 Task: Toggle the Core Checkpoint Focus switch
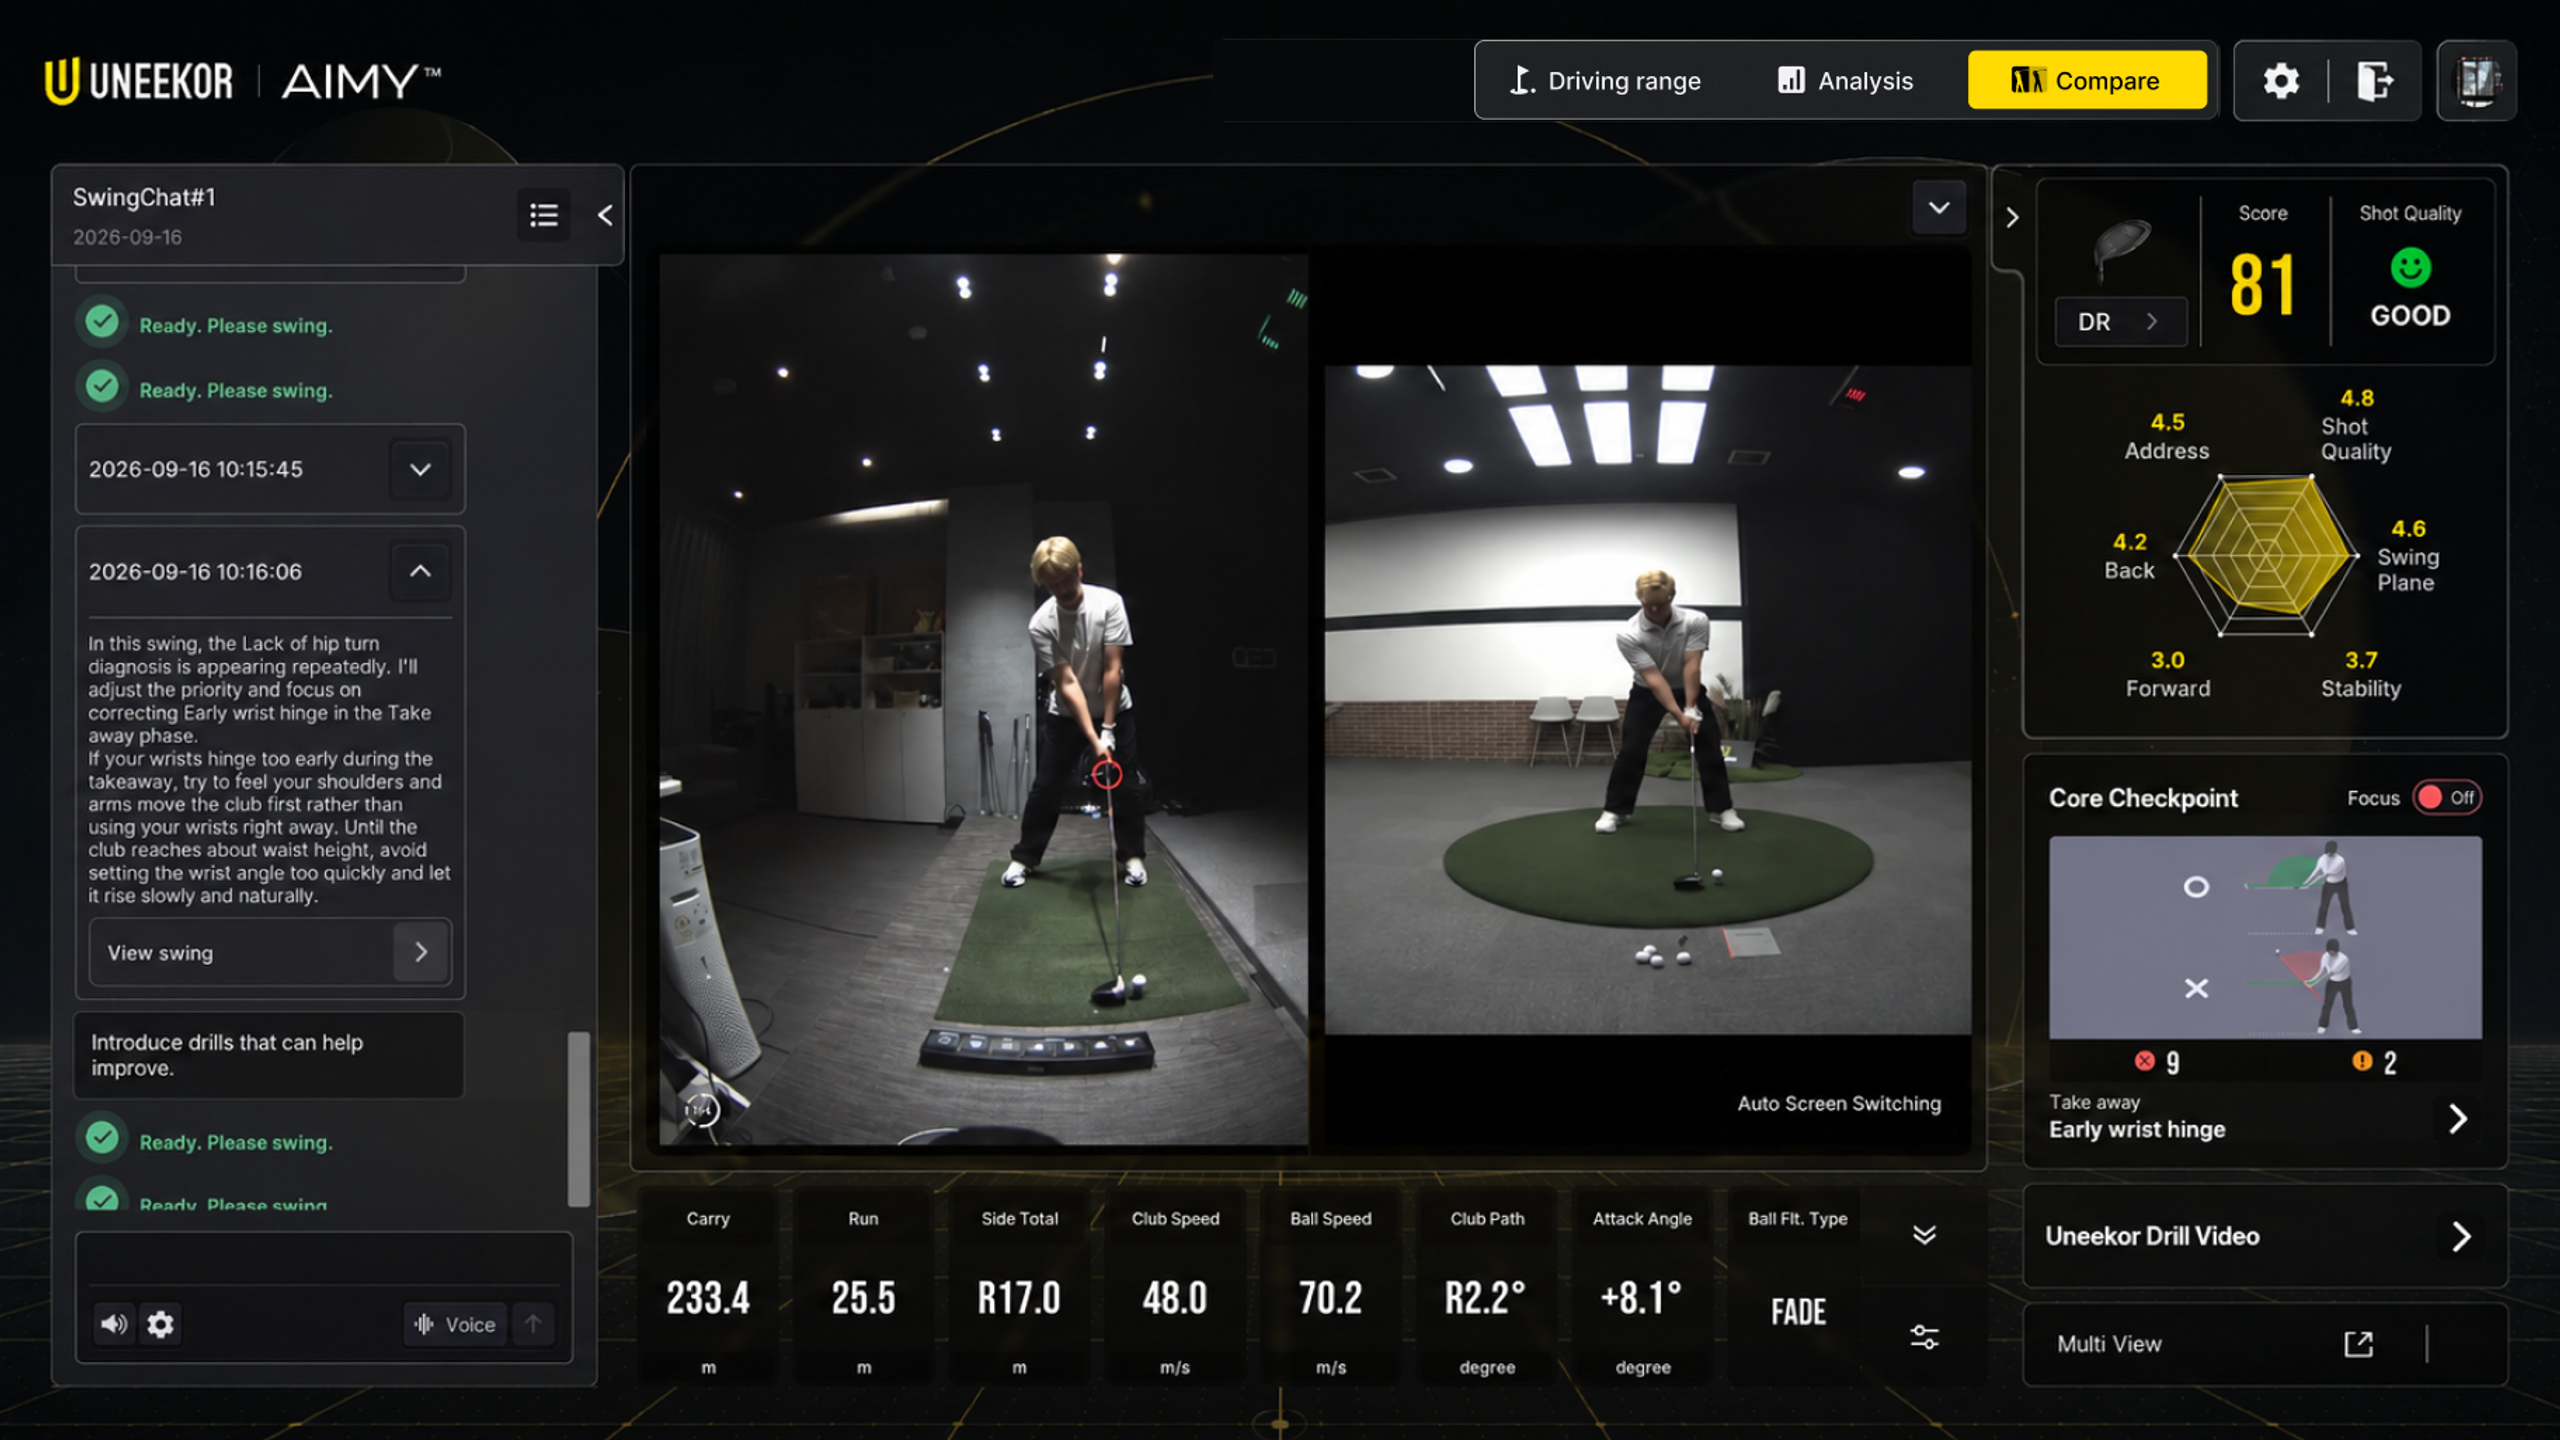point(2447,797)
